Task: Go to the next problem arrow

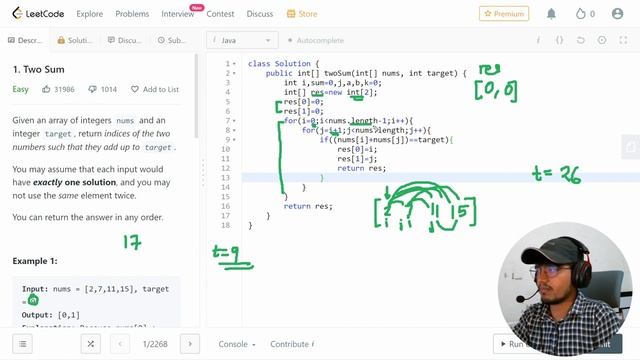Action: 190,344
